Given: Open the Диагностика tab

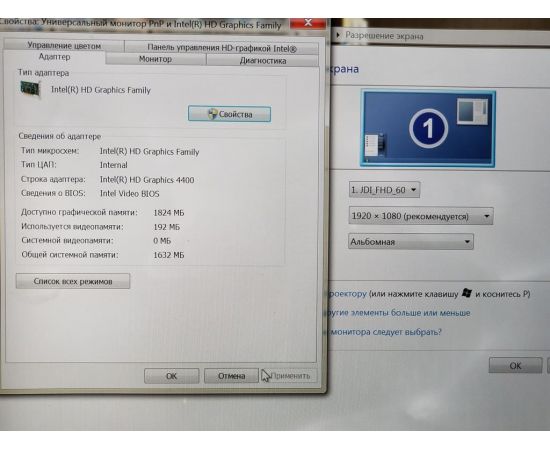Looking at the screenshot, I should tap(263, 60).
